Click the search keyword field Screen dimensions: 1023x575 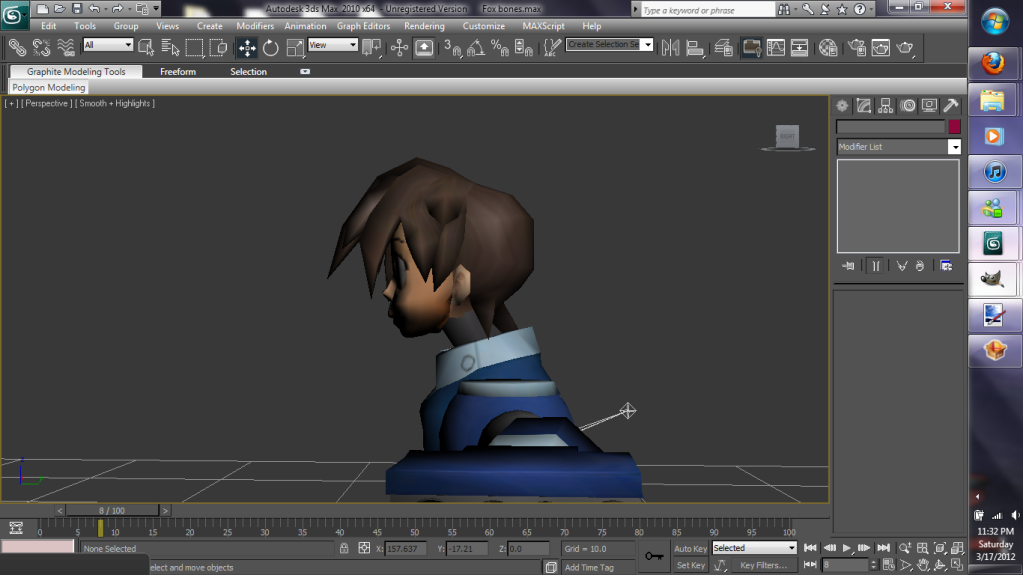click(708, 10)
